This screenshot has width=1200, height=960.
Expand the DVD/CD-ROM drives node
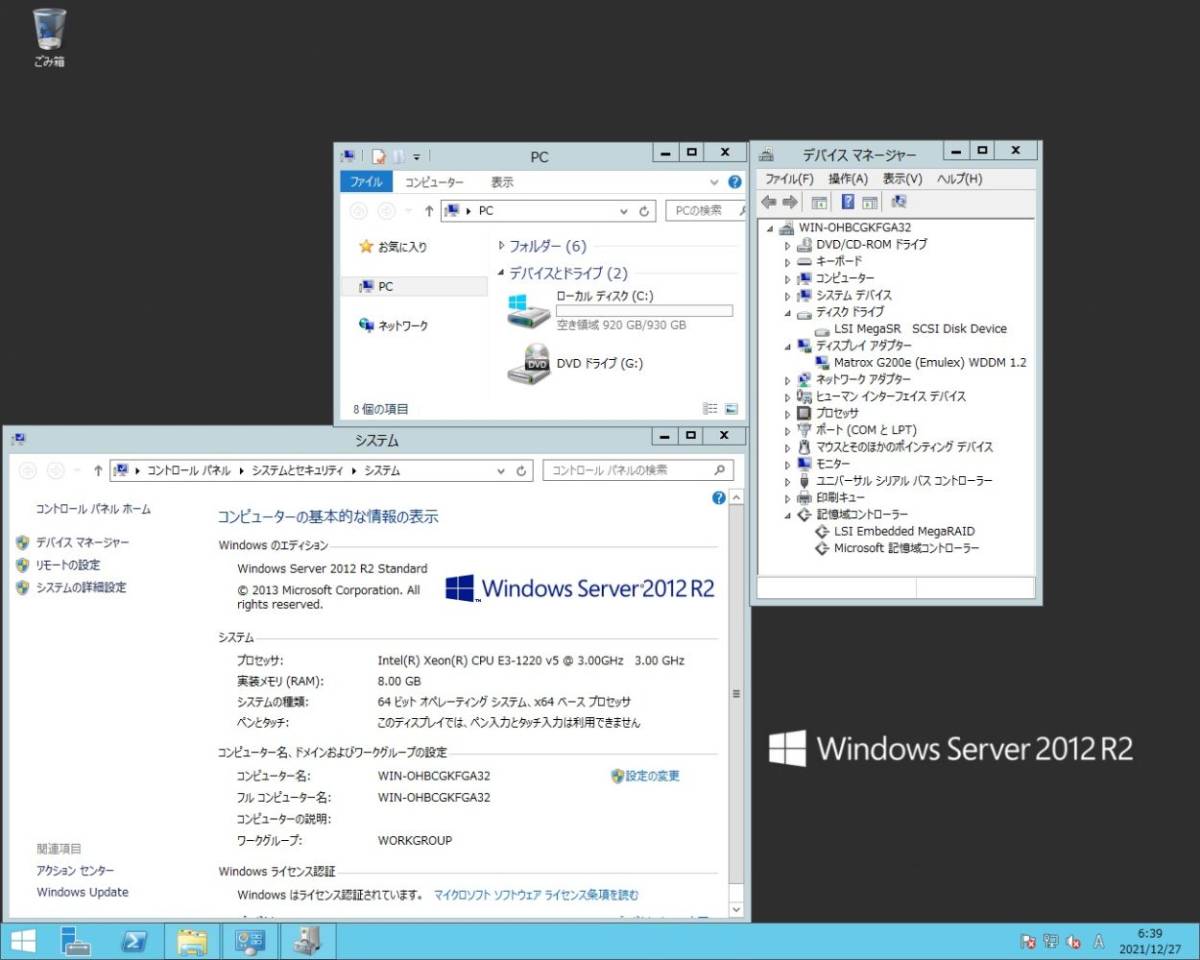[787, 245]
